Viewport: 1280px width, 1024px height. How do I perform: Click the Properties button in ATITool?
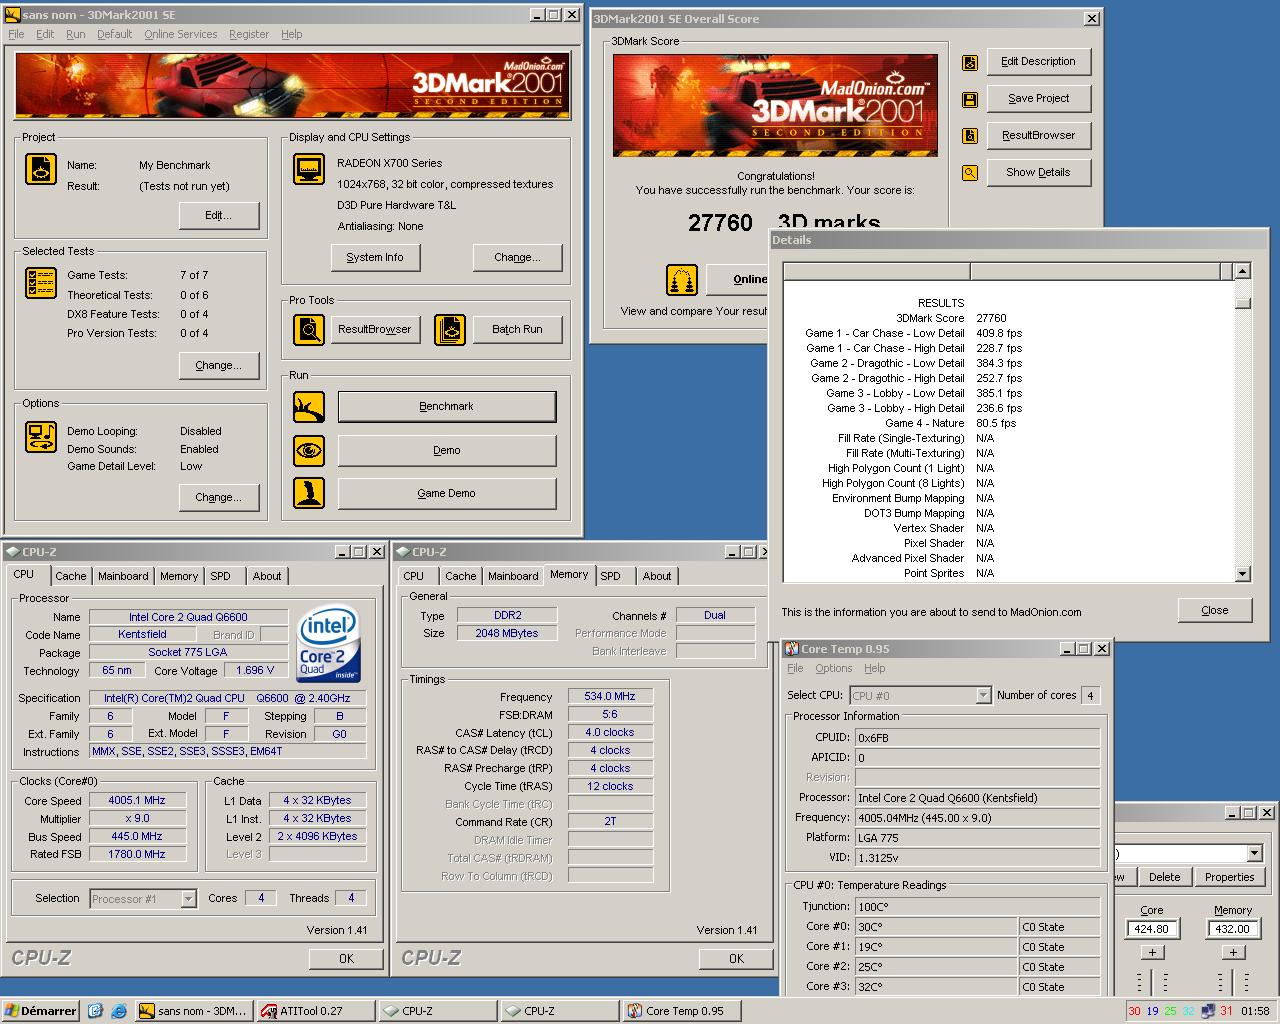[1229, 877]
